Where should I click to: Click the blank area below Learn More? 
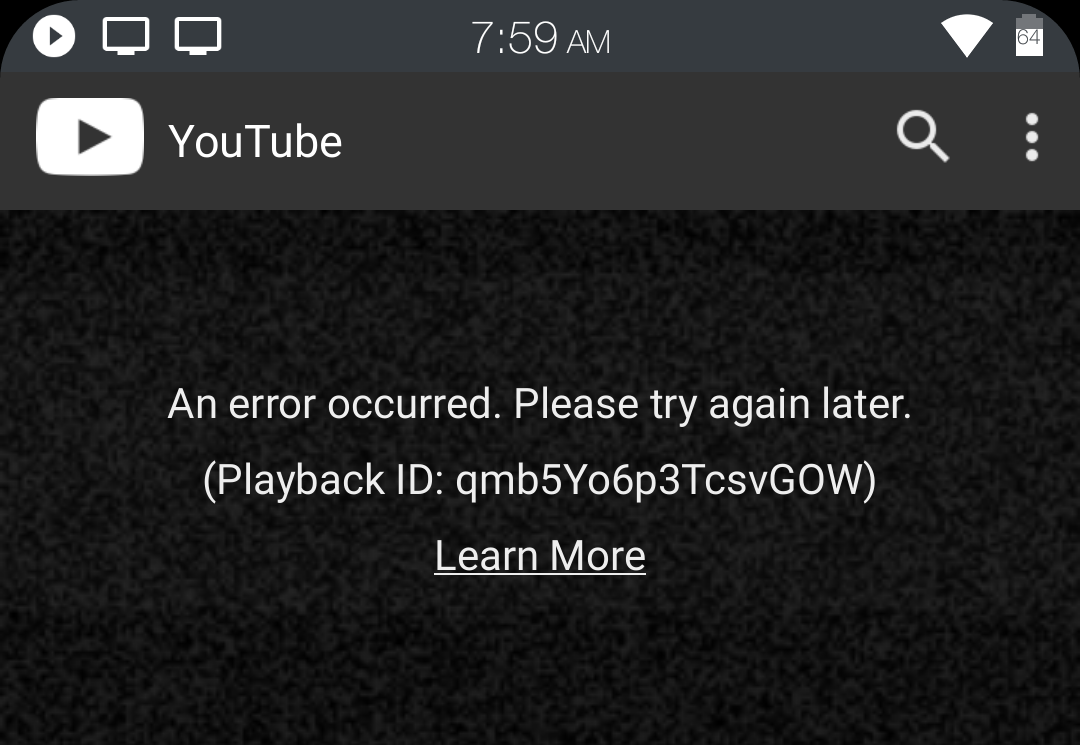pyautogui.click(x=540, y=661)
